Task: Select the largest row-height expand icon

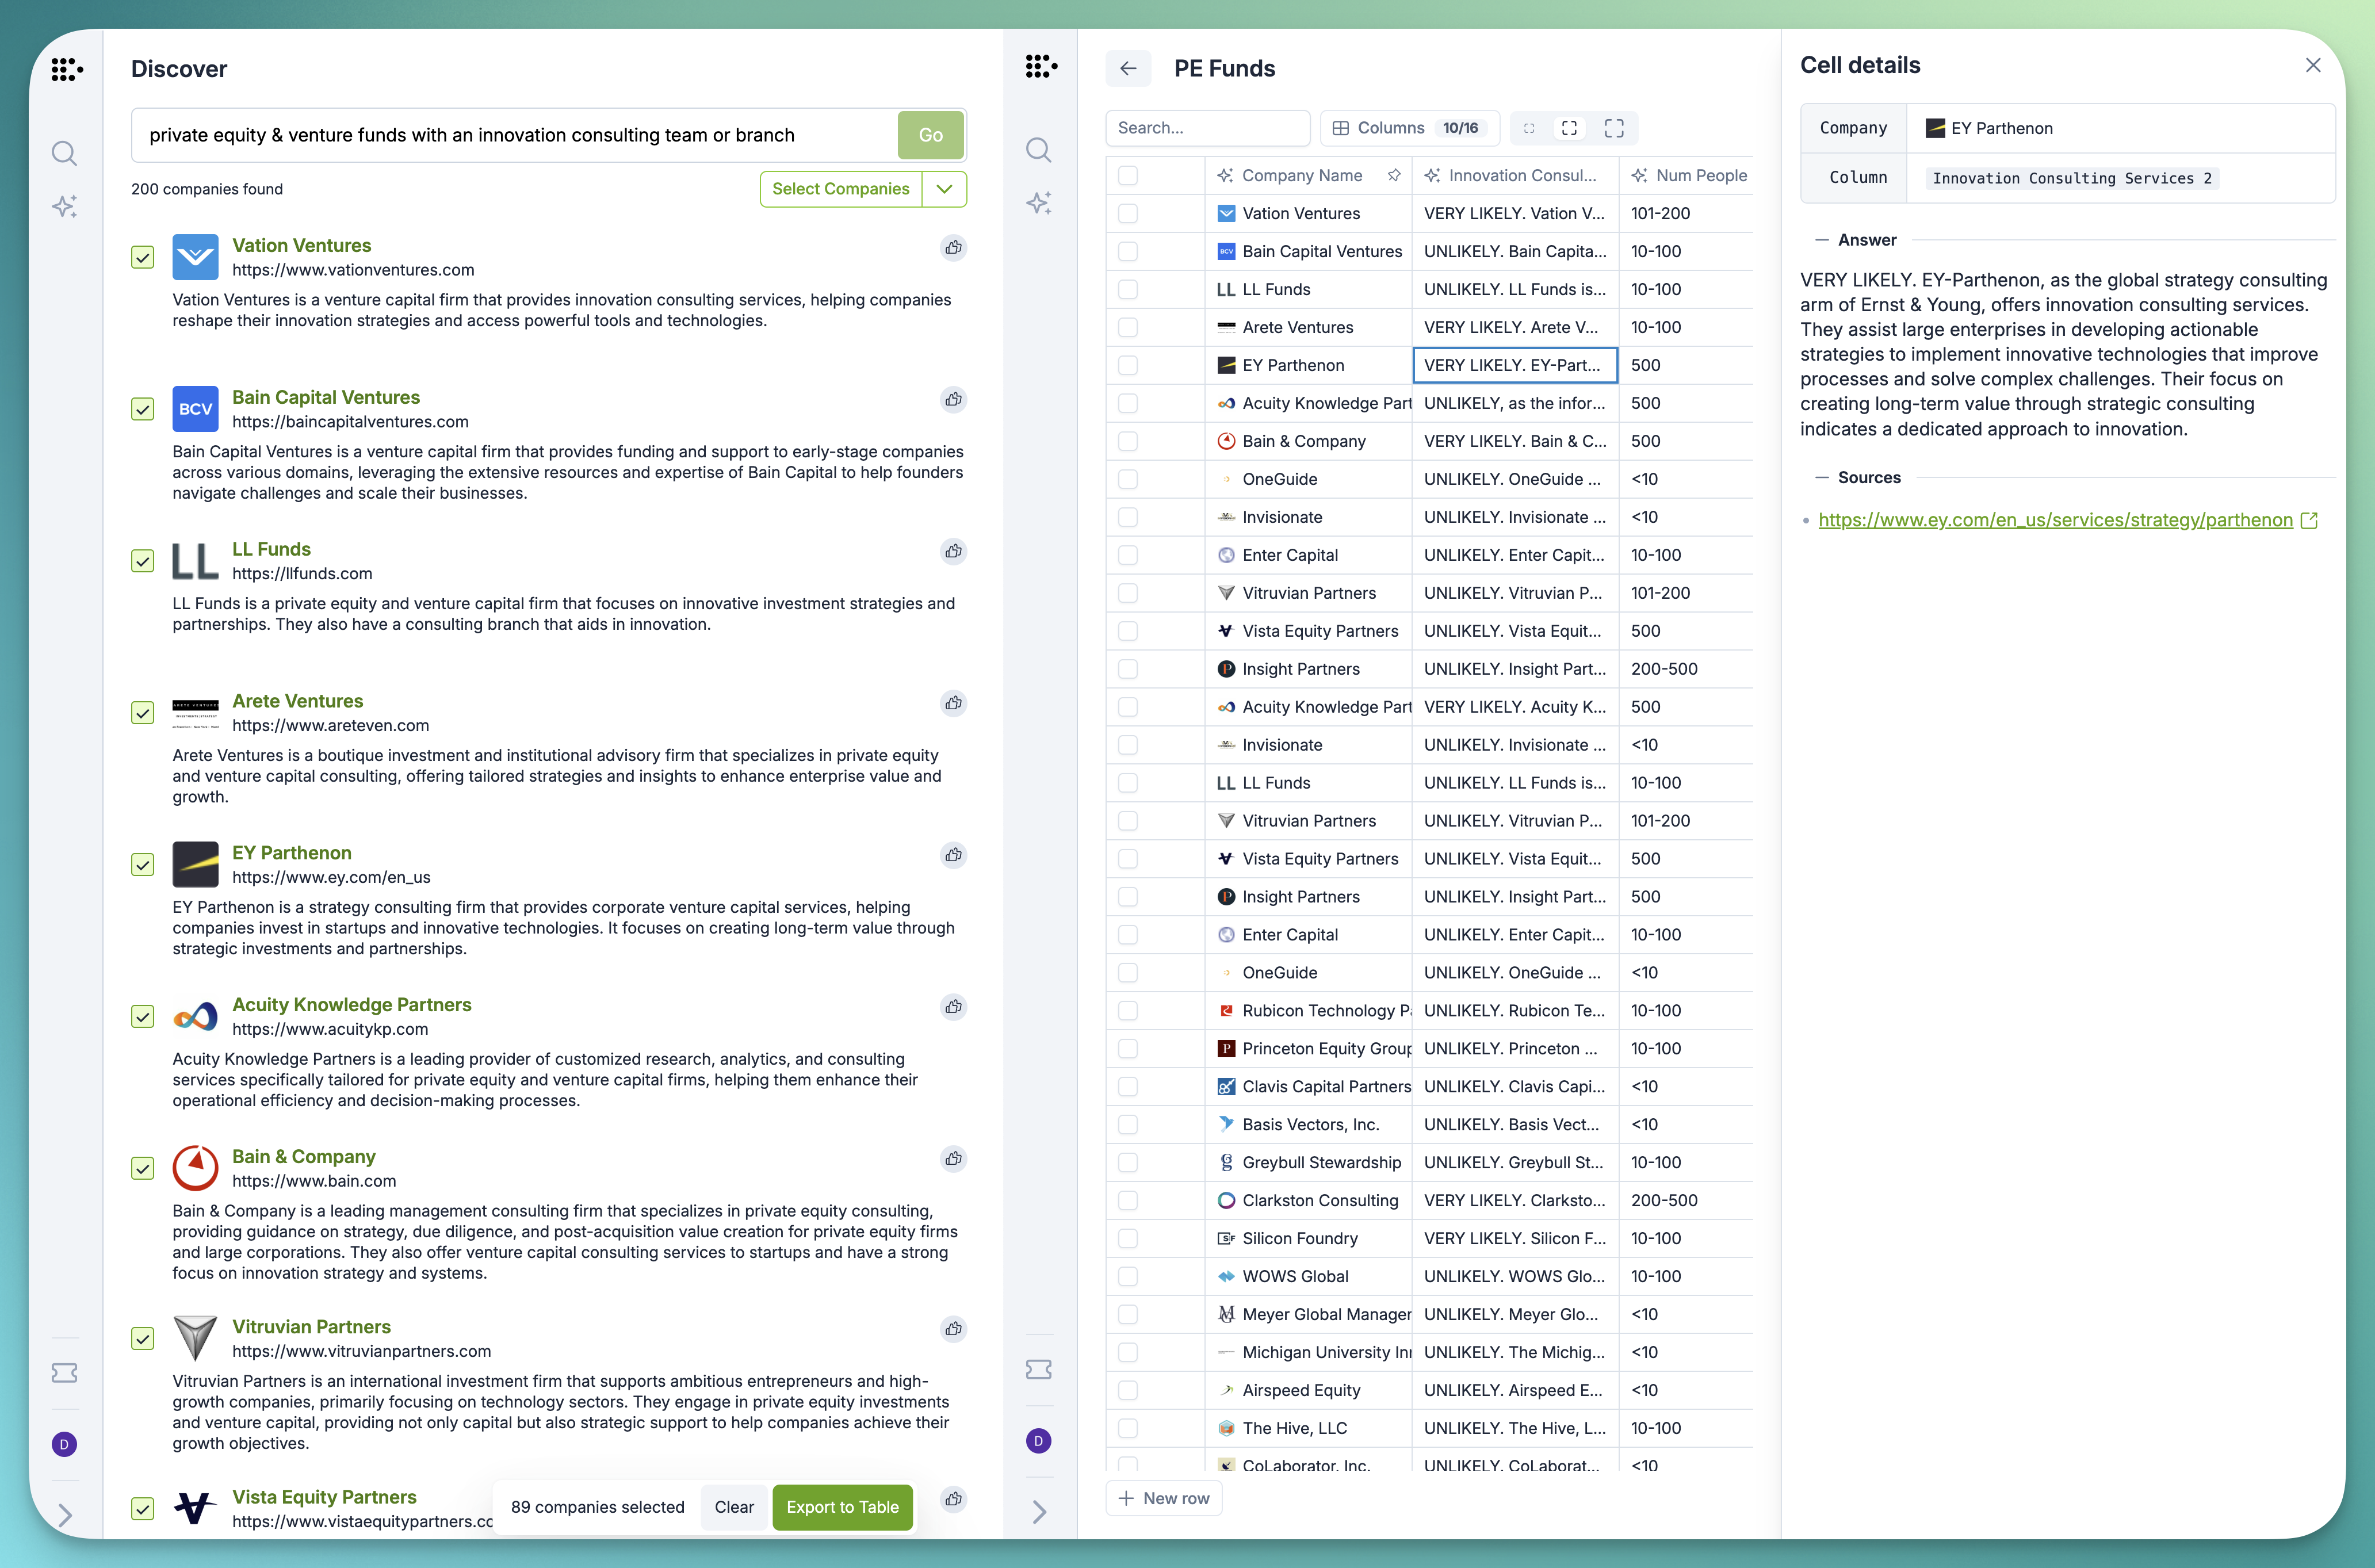Action: click(x=1613, y=128)
